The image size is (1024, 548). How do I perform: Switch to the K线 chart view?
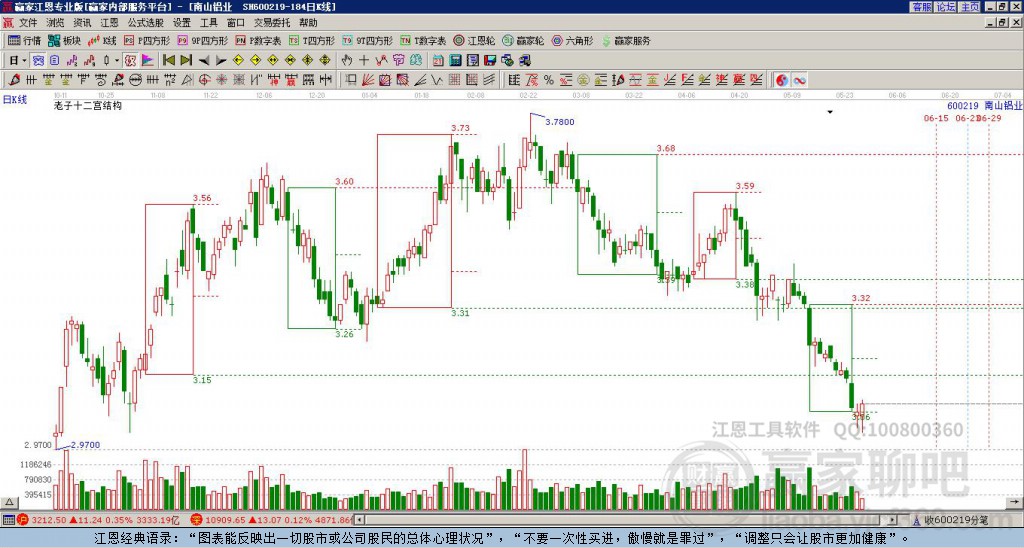pyautogui.click(x=103, y=40)
